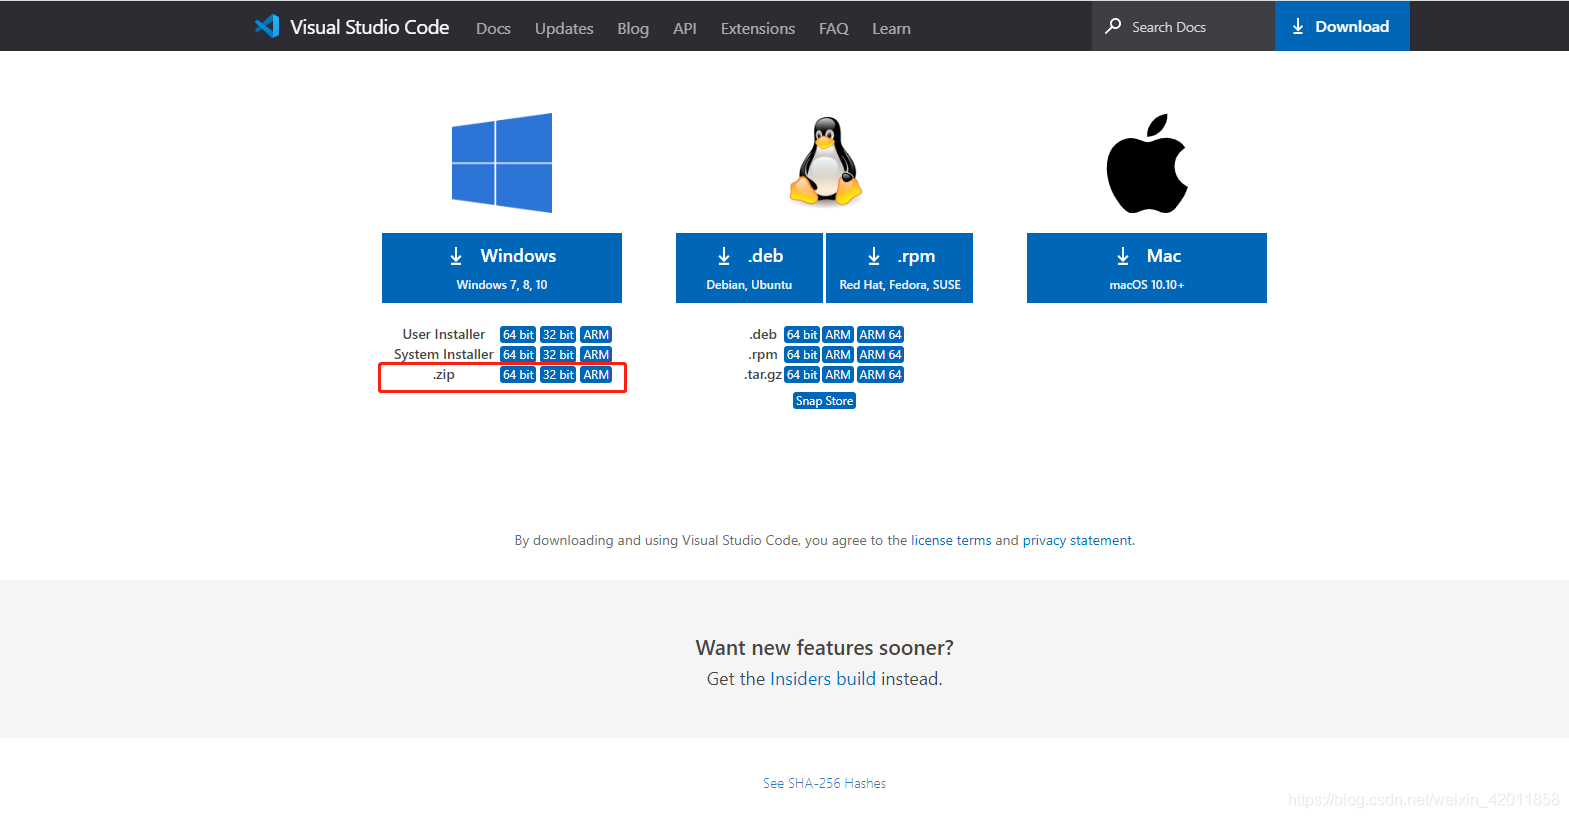Click the Visual Studio Code logo icon
The image size is (1569, 818).
tap(267, 26)
